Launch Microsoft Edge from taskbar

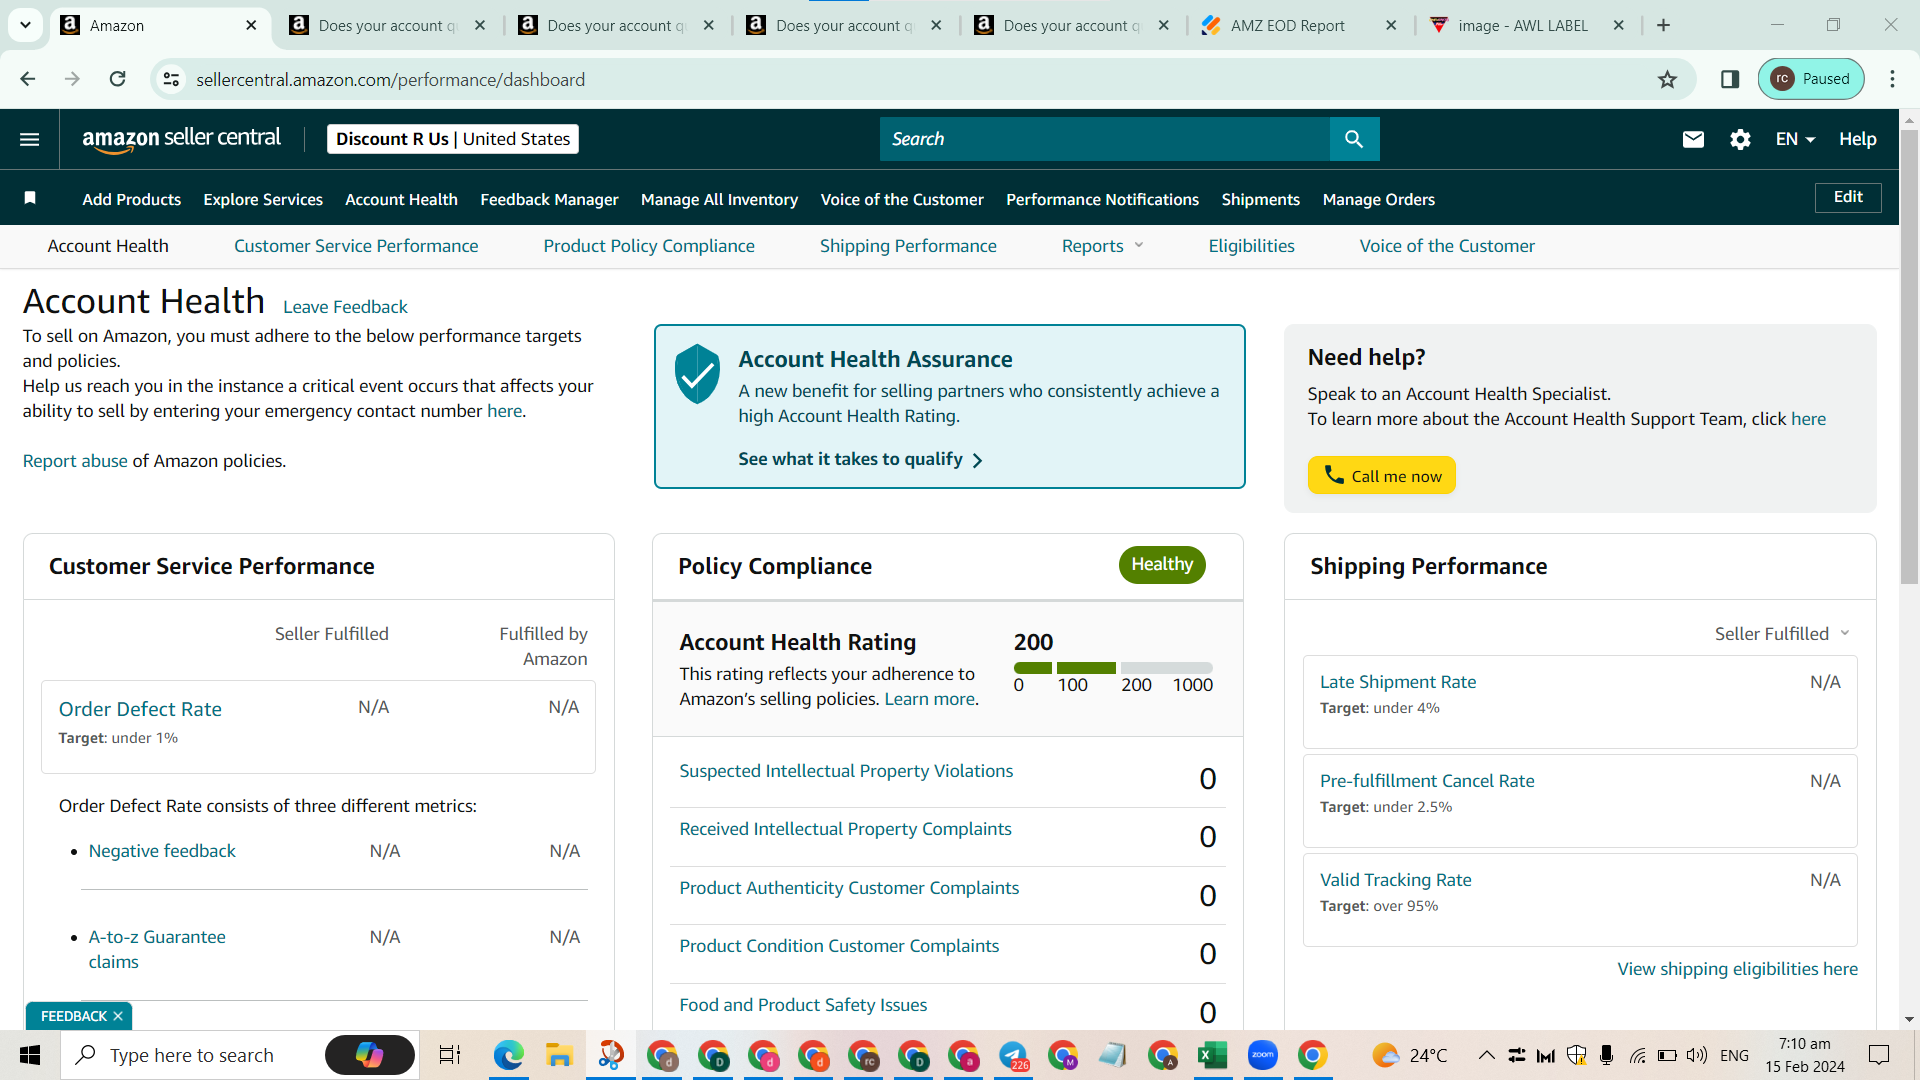pyautogui.click(x=508, y=1055)
